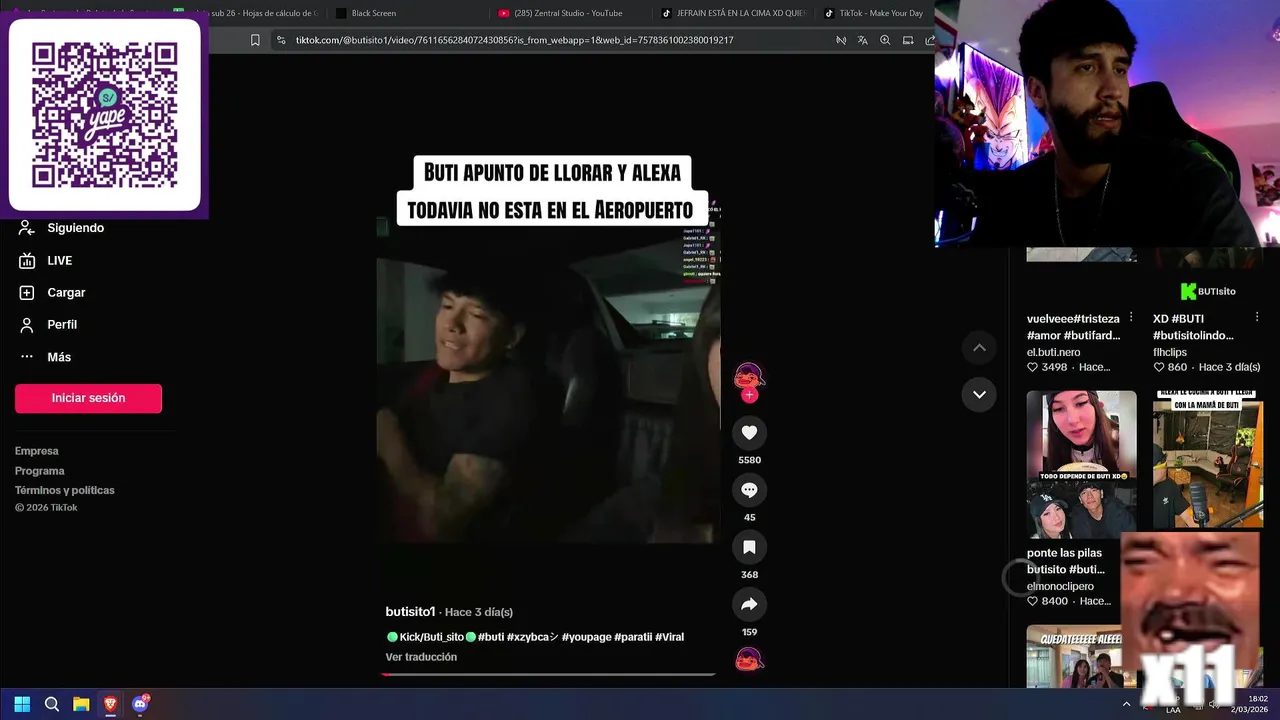Follow the creator via red plus badge
Viewport: 1280px width, 720px height.
pyautogui.click(x=749, y=395)
